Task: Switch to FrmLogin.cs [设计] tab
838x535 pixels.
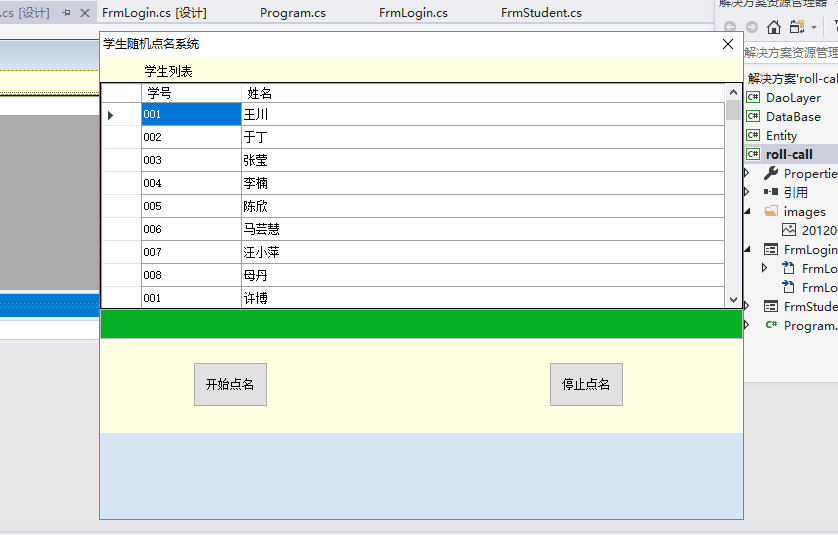Action: (x=154, y=13)
